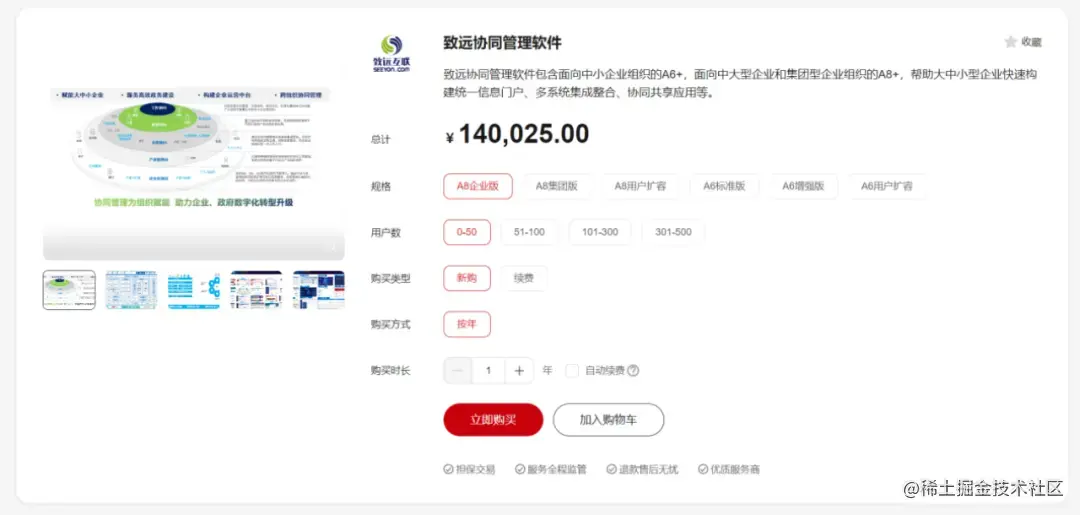Select the 51-100 user count option
The image size is (1080, 515).
(x=529, y=232)
